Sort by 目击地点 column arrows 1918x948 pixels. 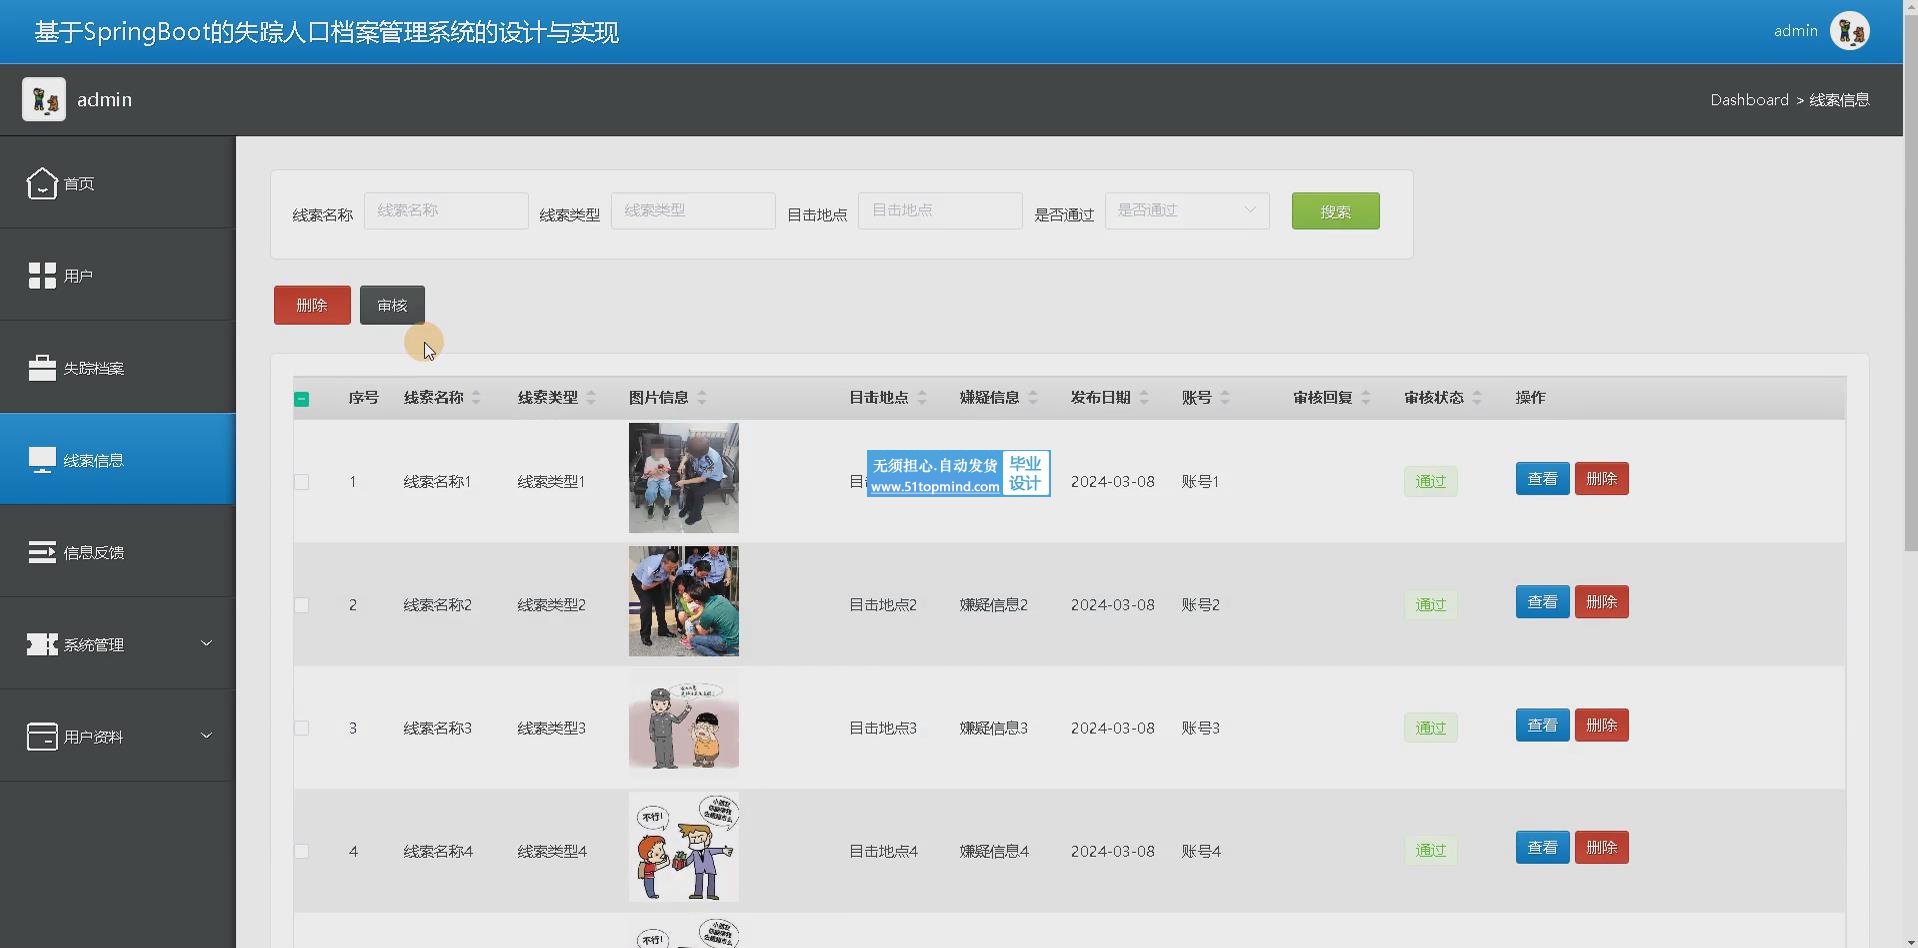point(922,398)
